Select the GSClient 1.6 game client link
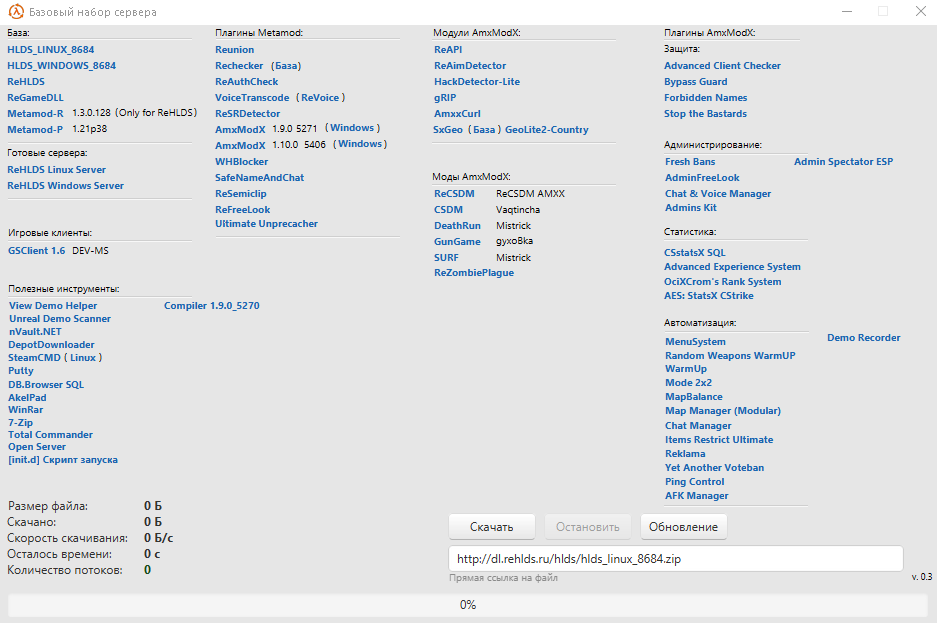This screenshot has width=937, height=623. coord(36,251)
